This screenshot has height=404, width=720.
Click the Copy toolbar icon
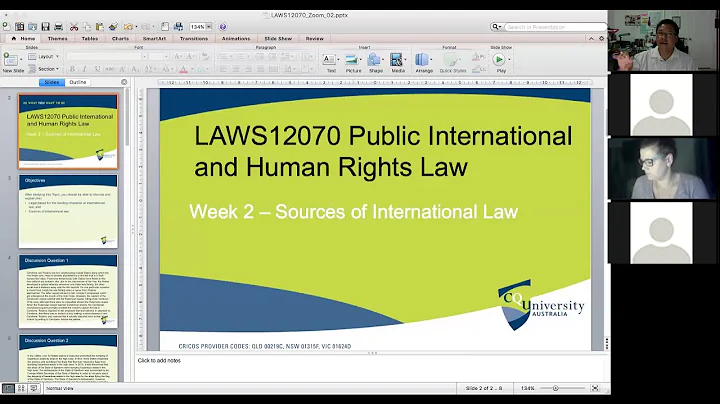pos(87,27)
